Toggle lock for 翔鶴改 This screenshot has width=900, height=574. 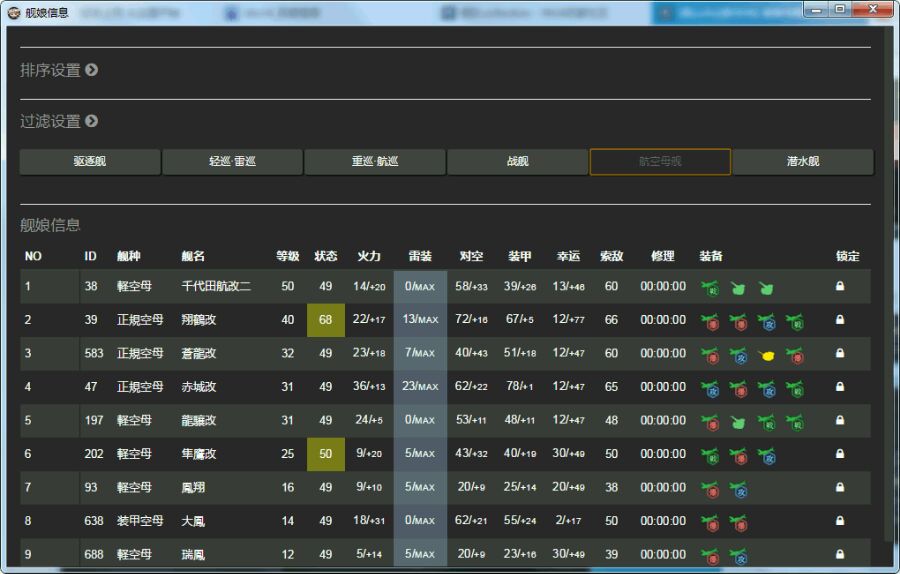tap(840, 319)
